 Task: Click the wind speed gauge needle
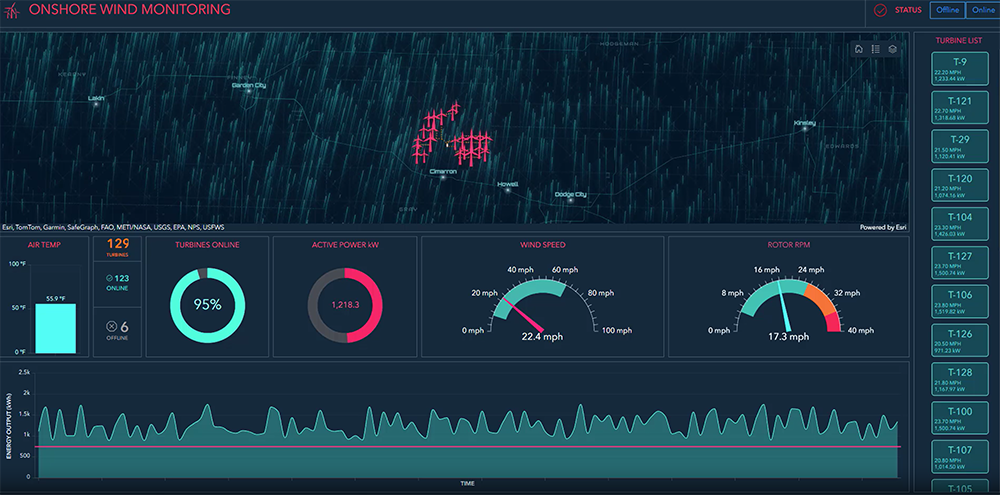point(526,314)
